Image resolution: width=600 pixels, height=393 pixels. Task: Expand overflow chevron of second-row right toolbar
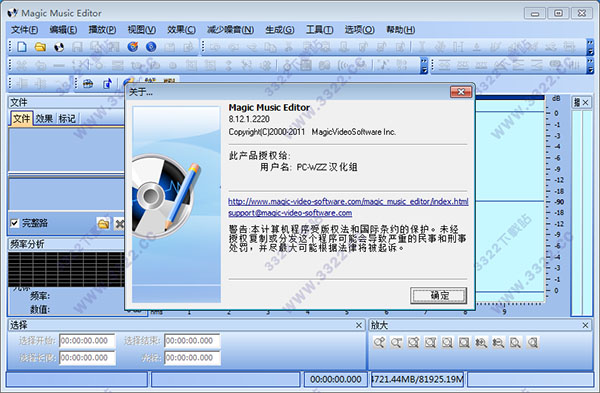tap(590, 65)
